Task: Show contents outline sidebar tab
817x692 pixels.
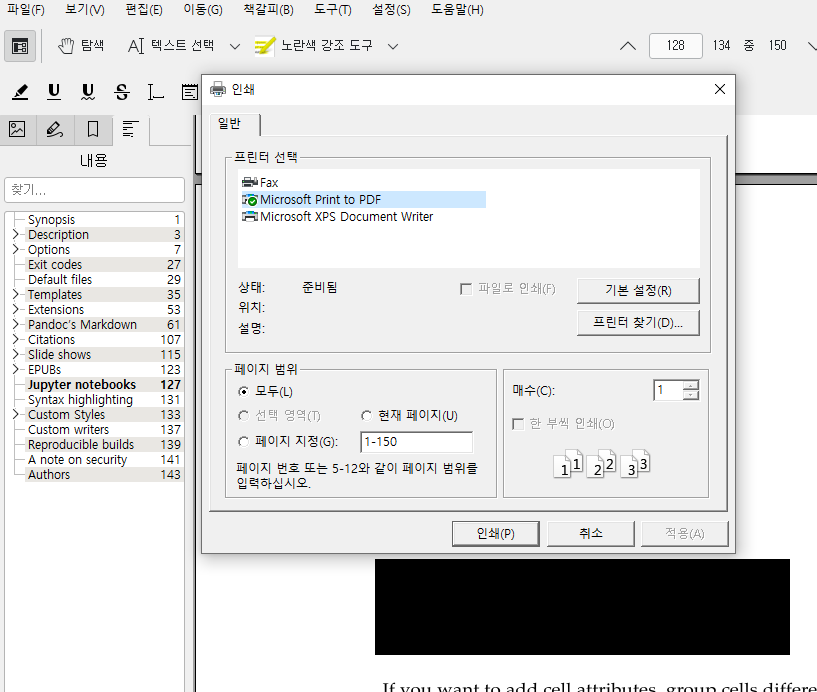Action: [130, 129]
